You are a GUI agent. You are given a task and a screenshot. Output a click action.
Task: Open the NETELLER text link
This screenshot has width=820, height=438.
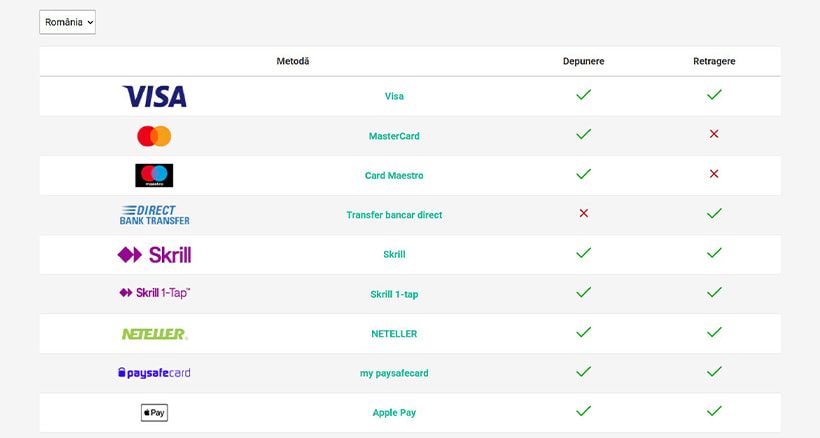(394, 333)
